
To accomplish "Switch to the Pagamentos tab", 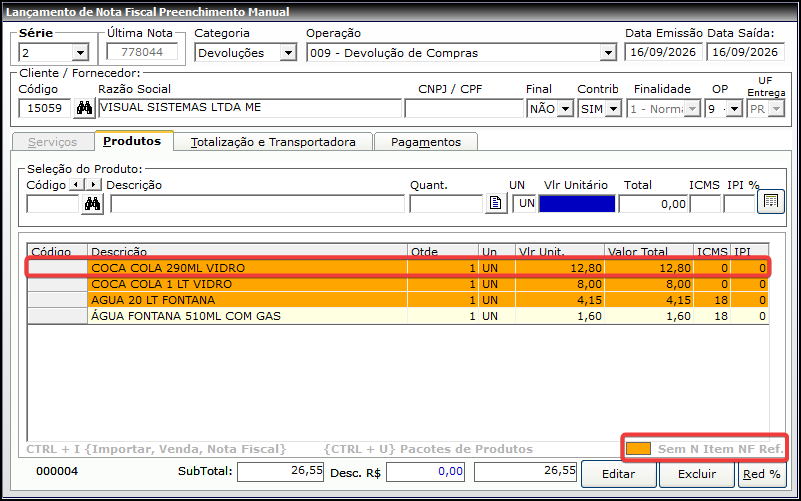I will [426, 142].
